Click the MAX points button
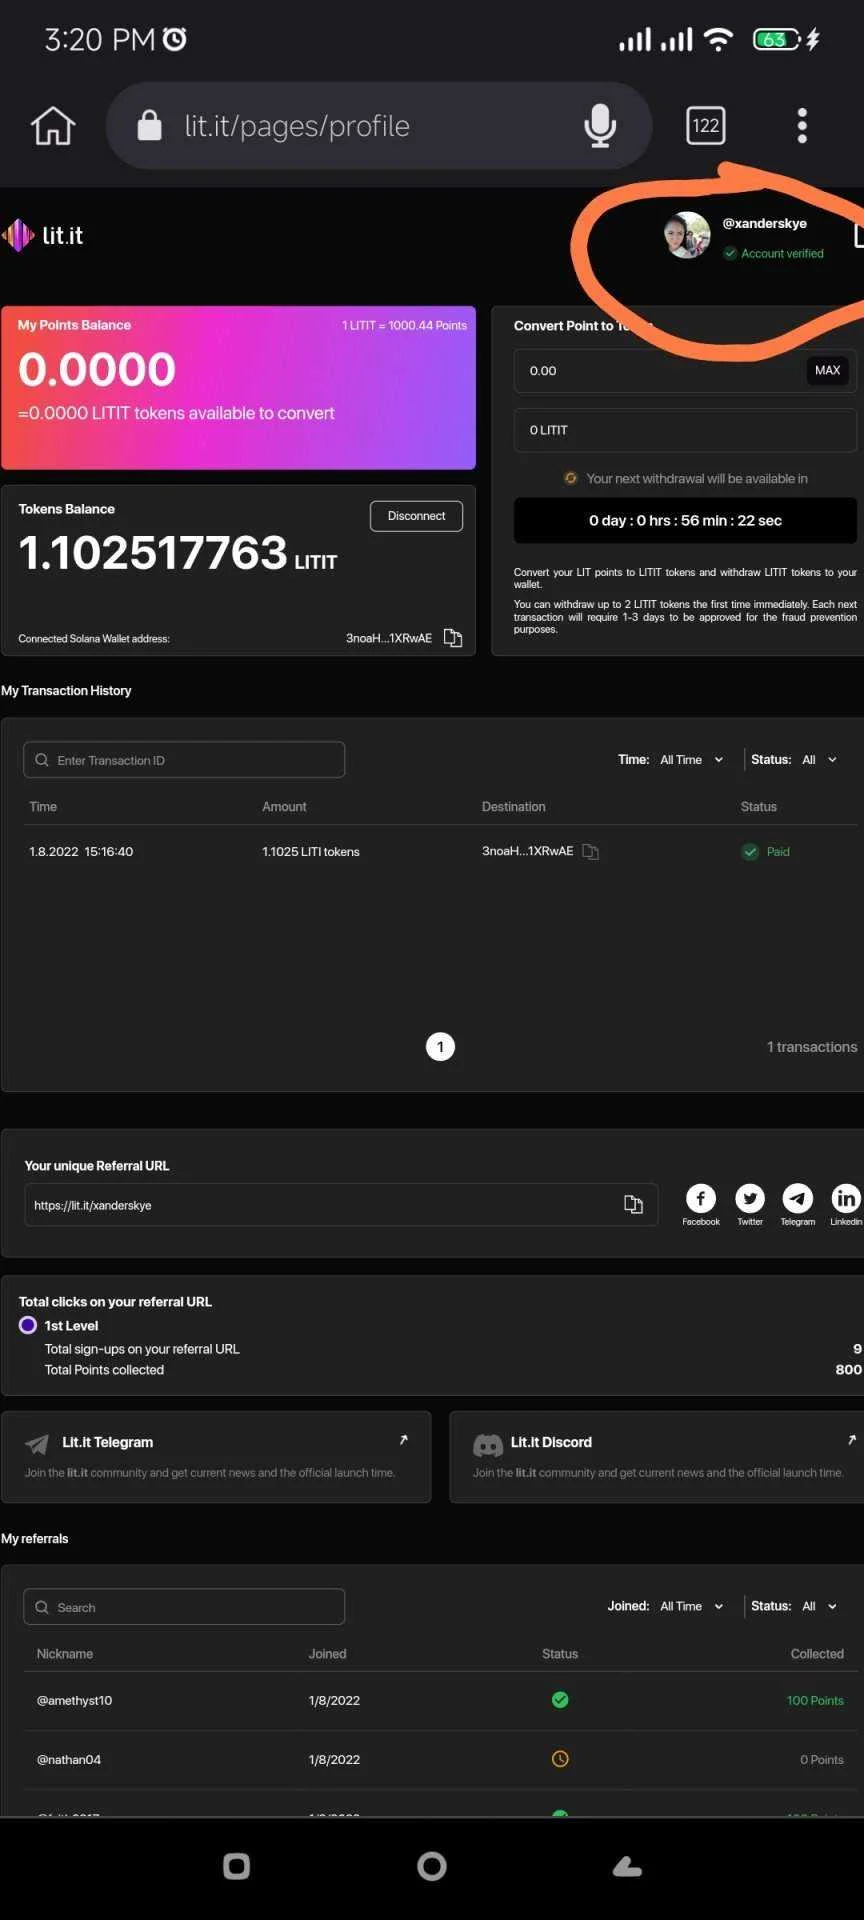 827,370
